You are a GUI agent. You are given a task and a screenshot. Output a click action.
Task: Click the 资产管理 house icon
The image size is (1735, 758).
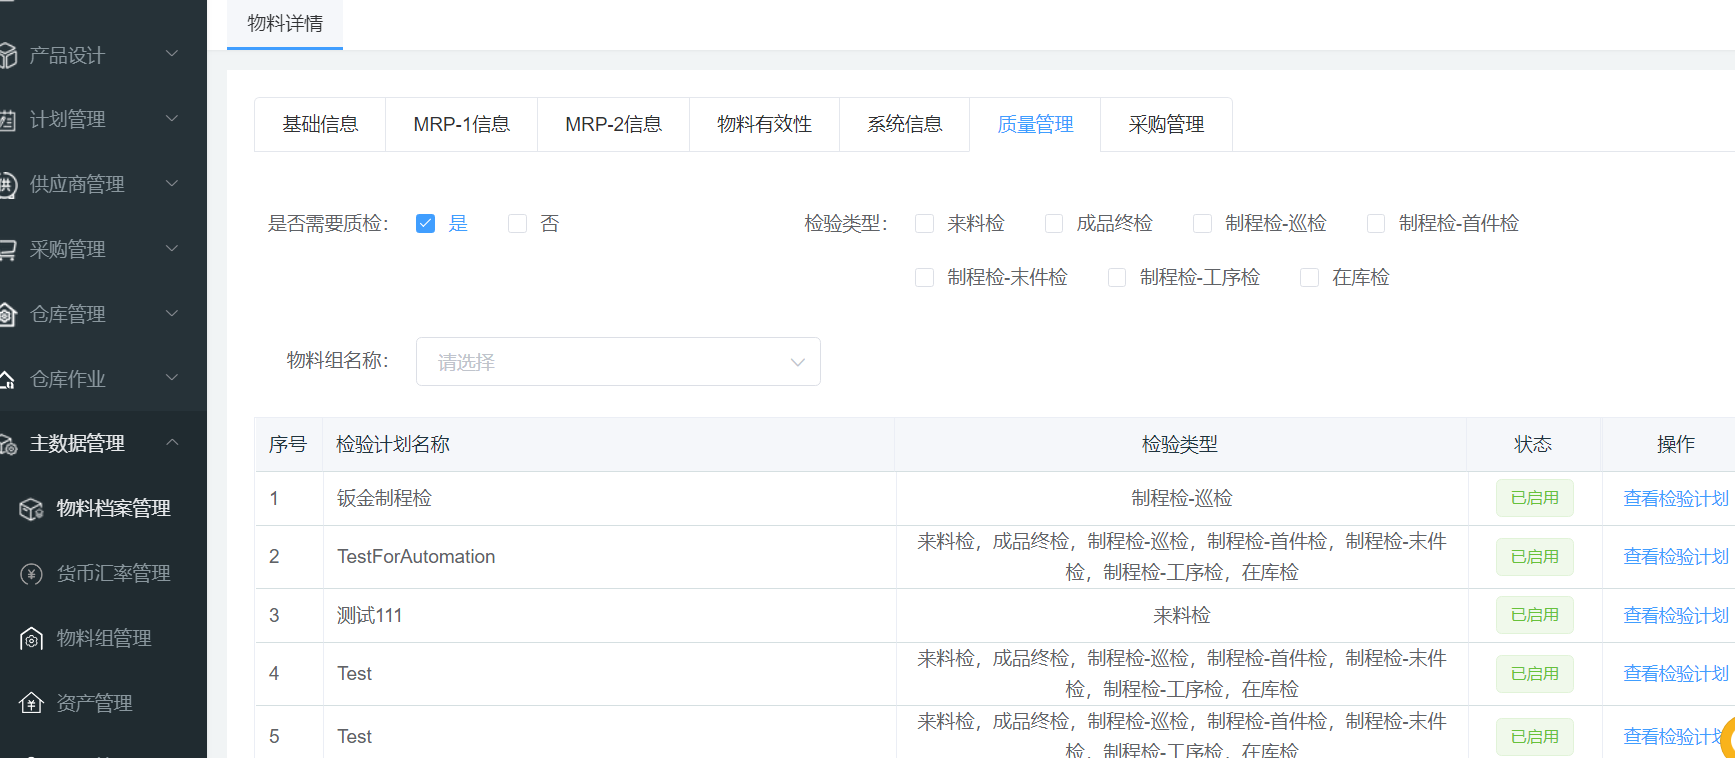pyautogui.click(x=31, y=704)
